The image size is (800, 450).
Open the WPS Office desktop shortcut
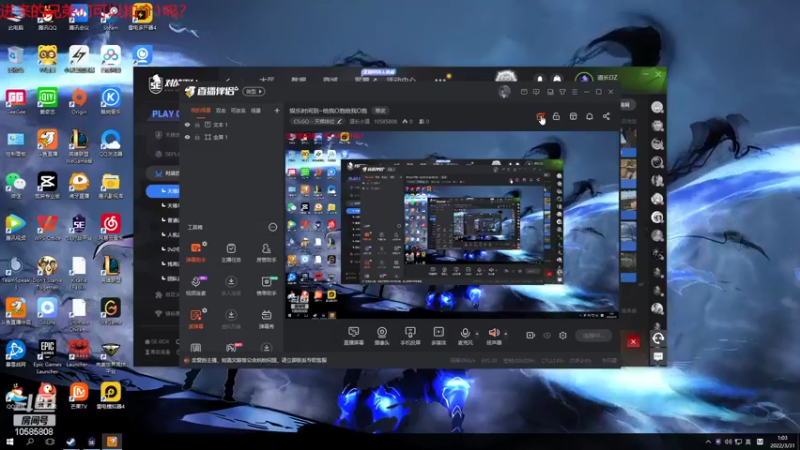pos(47,228)
